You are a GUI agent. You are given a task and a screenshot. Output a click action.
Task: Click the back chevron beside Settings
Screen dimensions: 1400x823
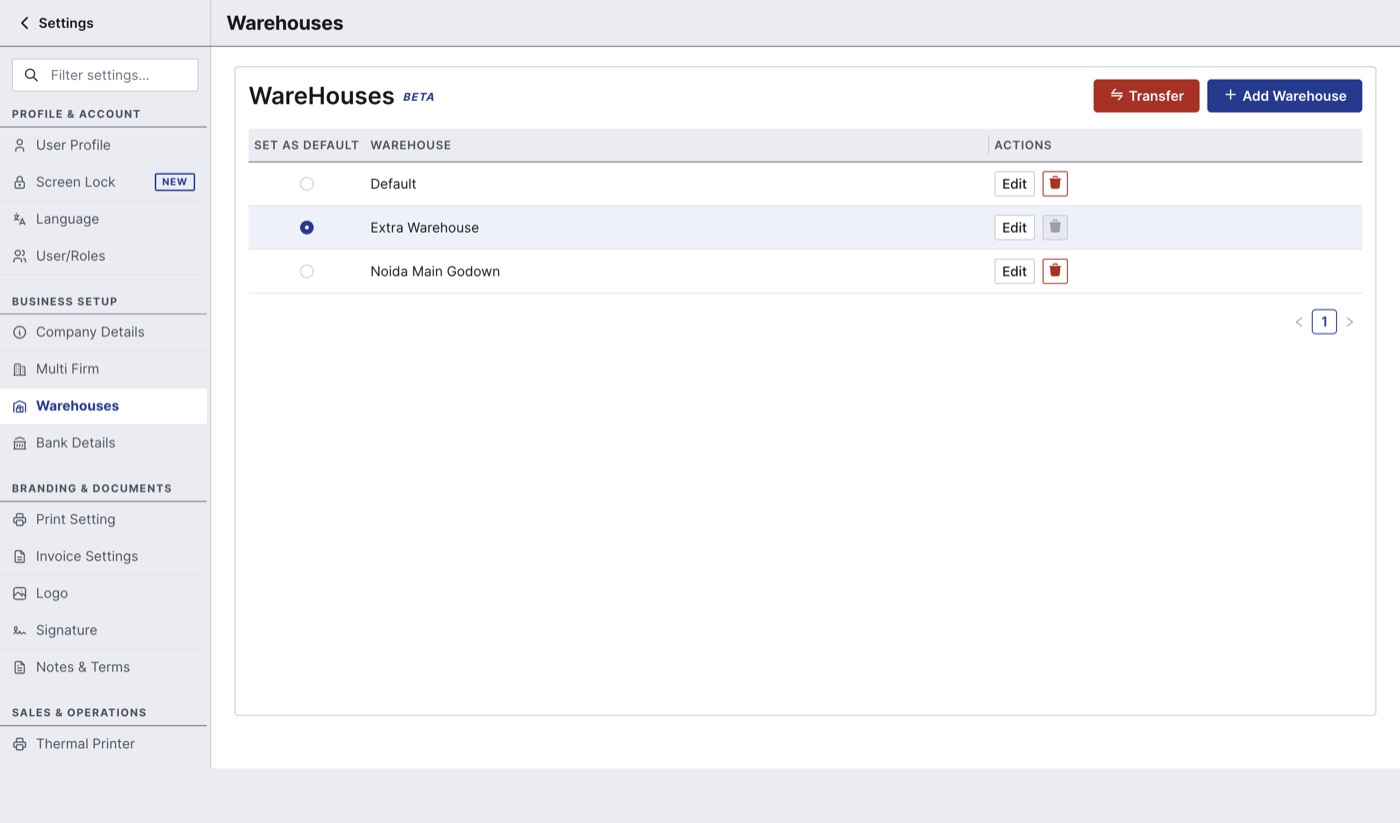tap(24, 23)
